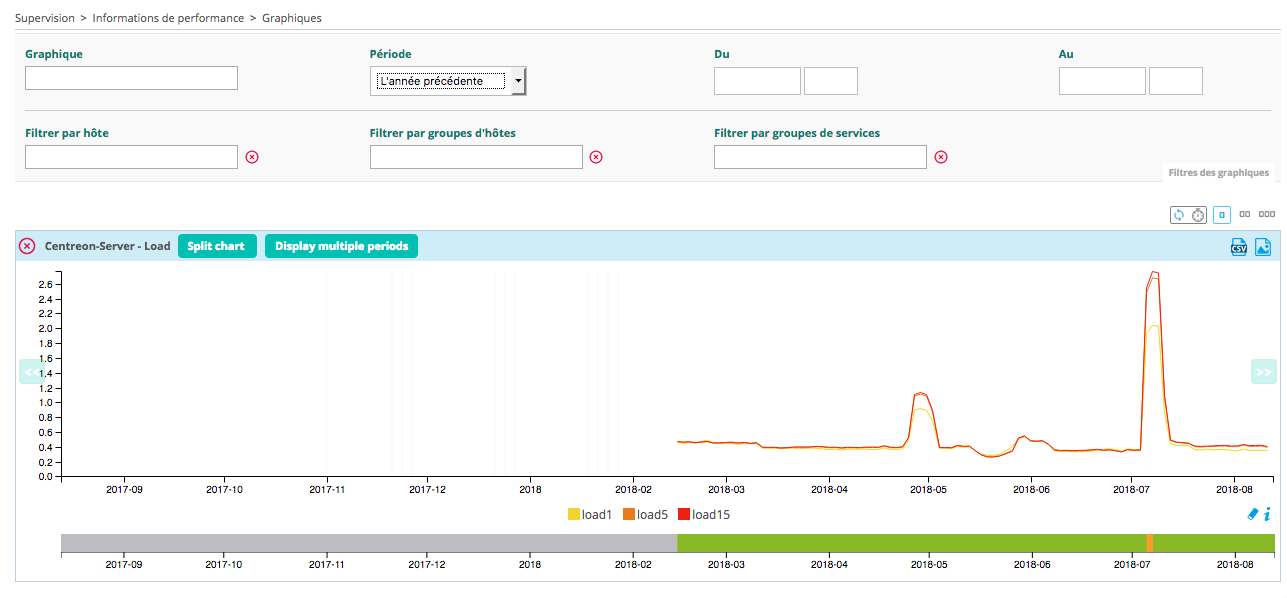Click Display multiple periods button
The height and width of the screenshot is (598, 1287).
[341, 246]
